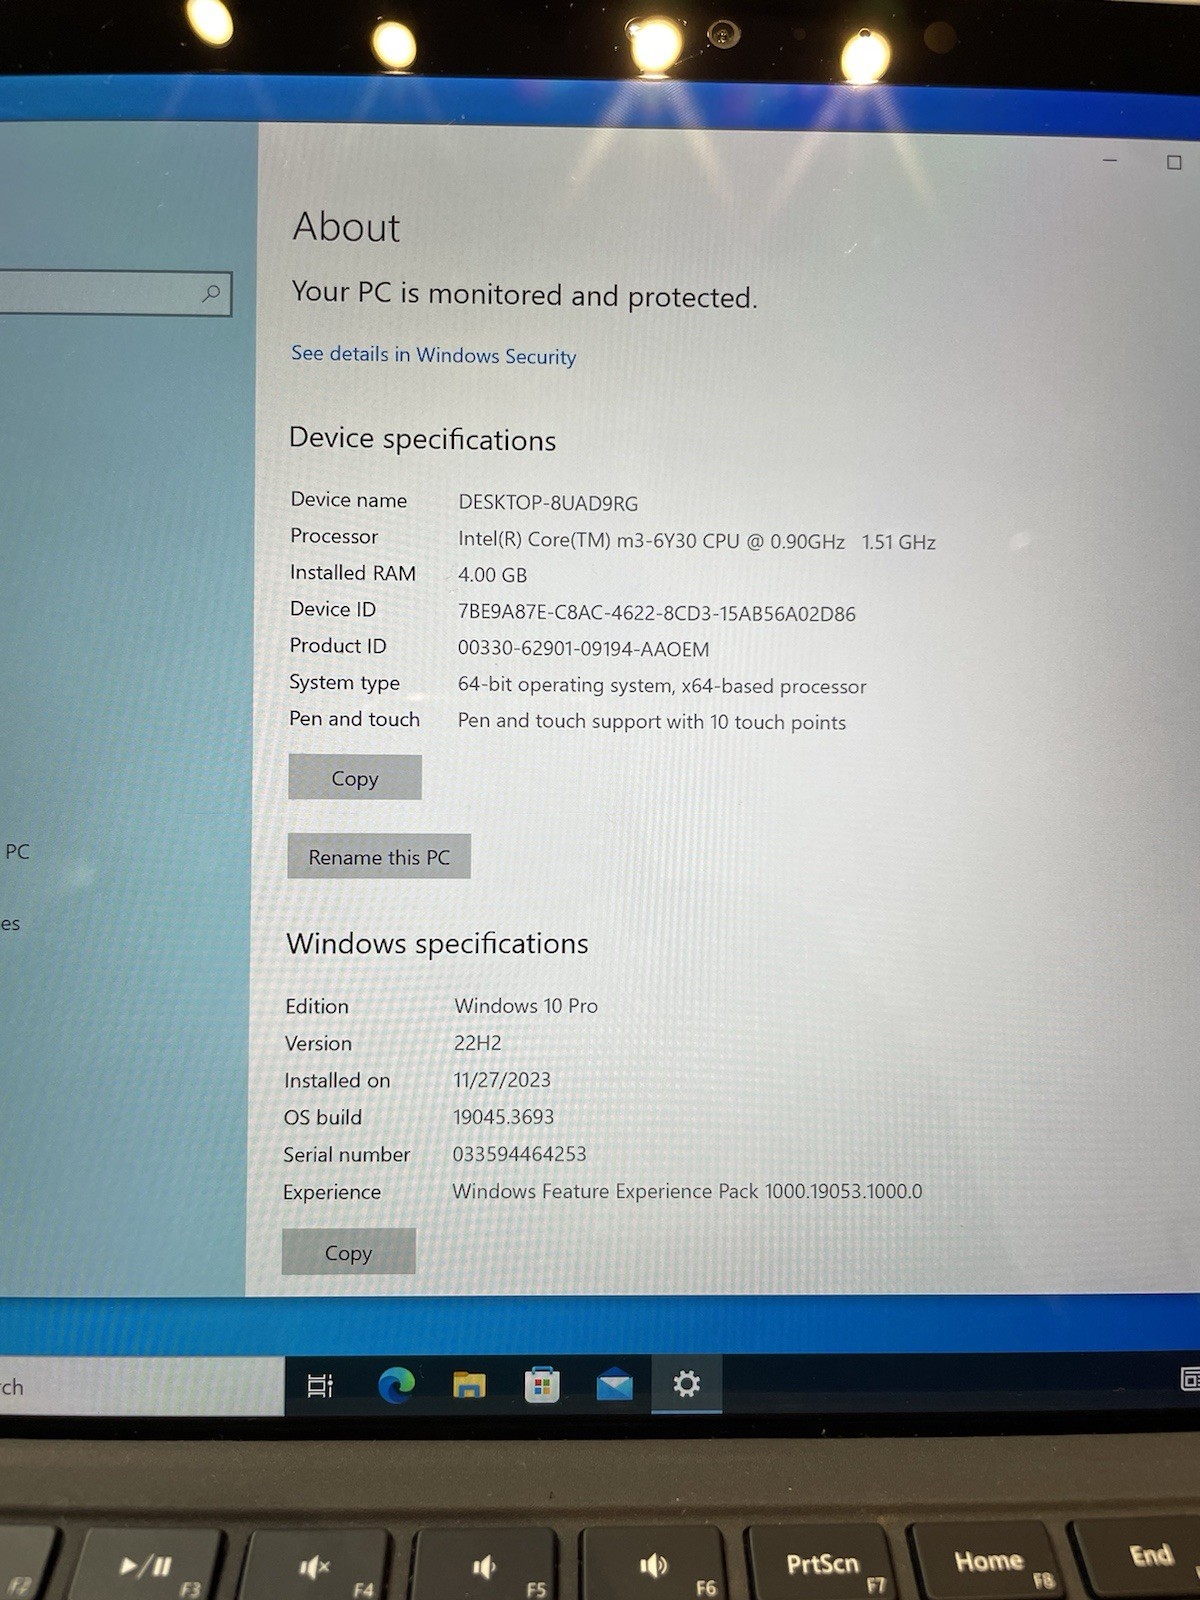Viewport: 1200px width, 1600px height.
Task: Maximize the Settings window
Action: 1174,162
